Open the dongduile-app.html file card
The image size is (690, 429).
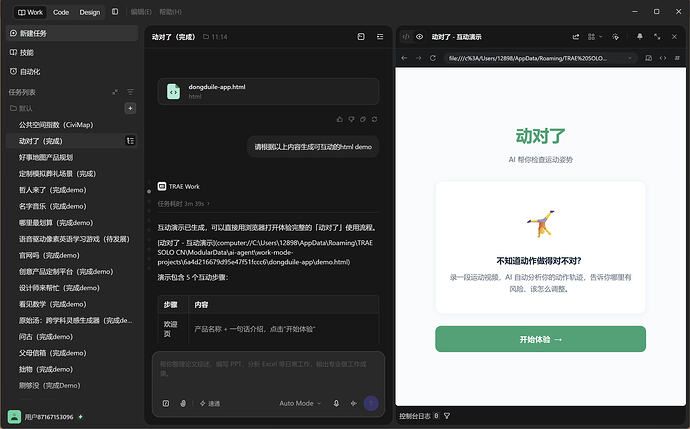click(268, 92)
